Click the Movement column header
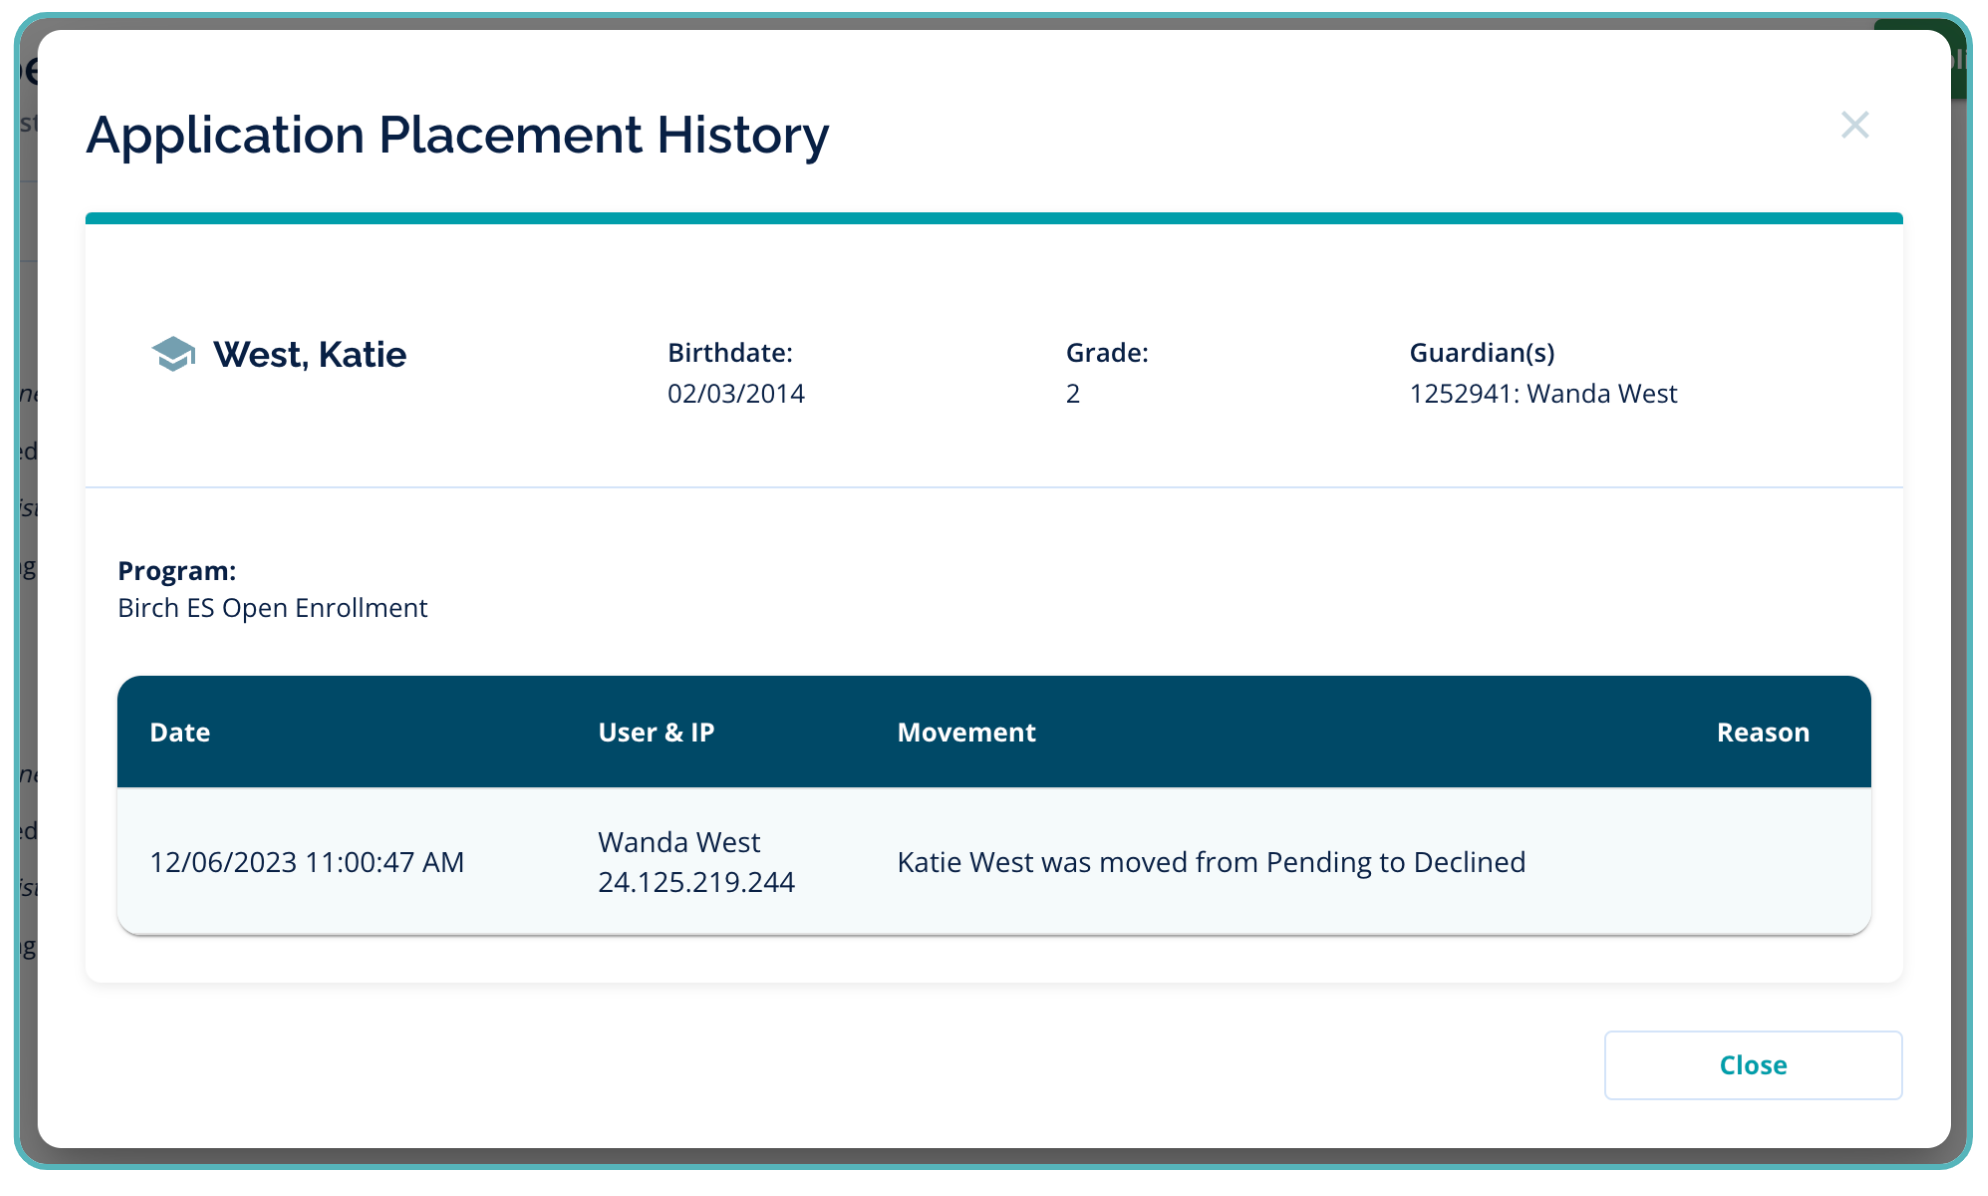This screenshot has height=1196, width=1988. click(965, 732)
